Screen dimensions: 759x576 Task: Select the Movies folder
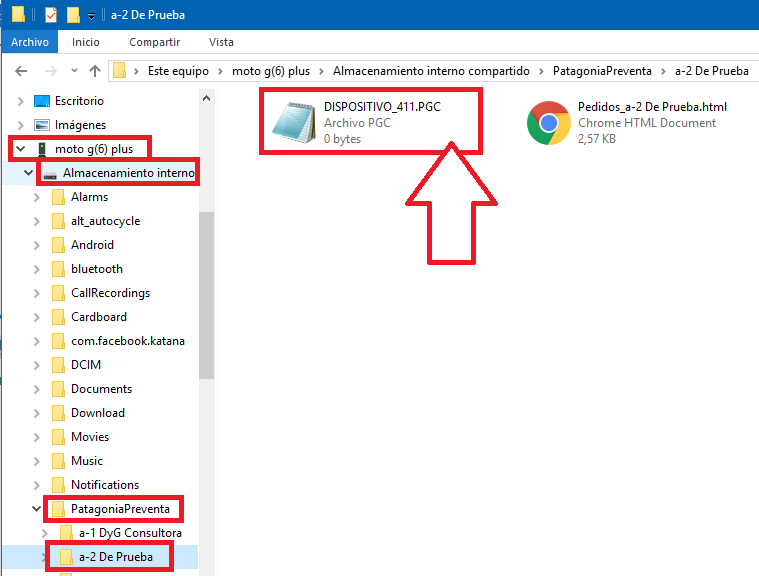coord(90,437)
